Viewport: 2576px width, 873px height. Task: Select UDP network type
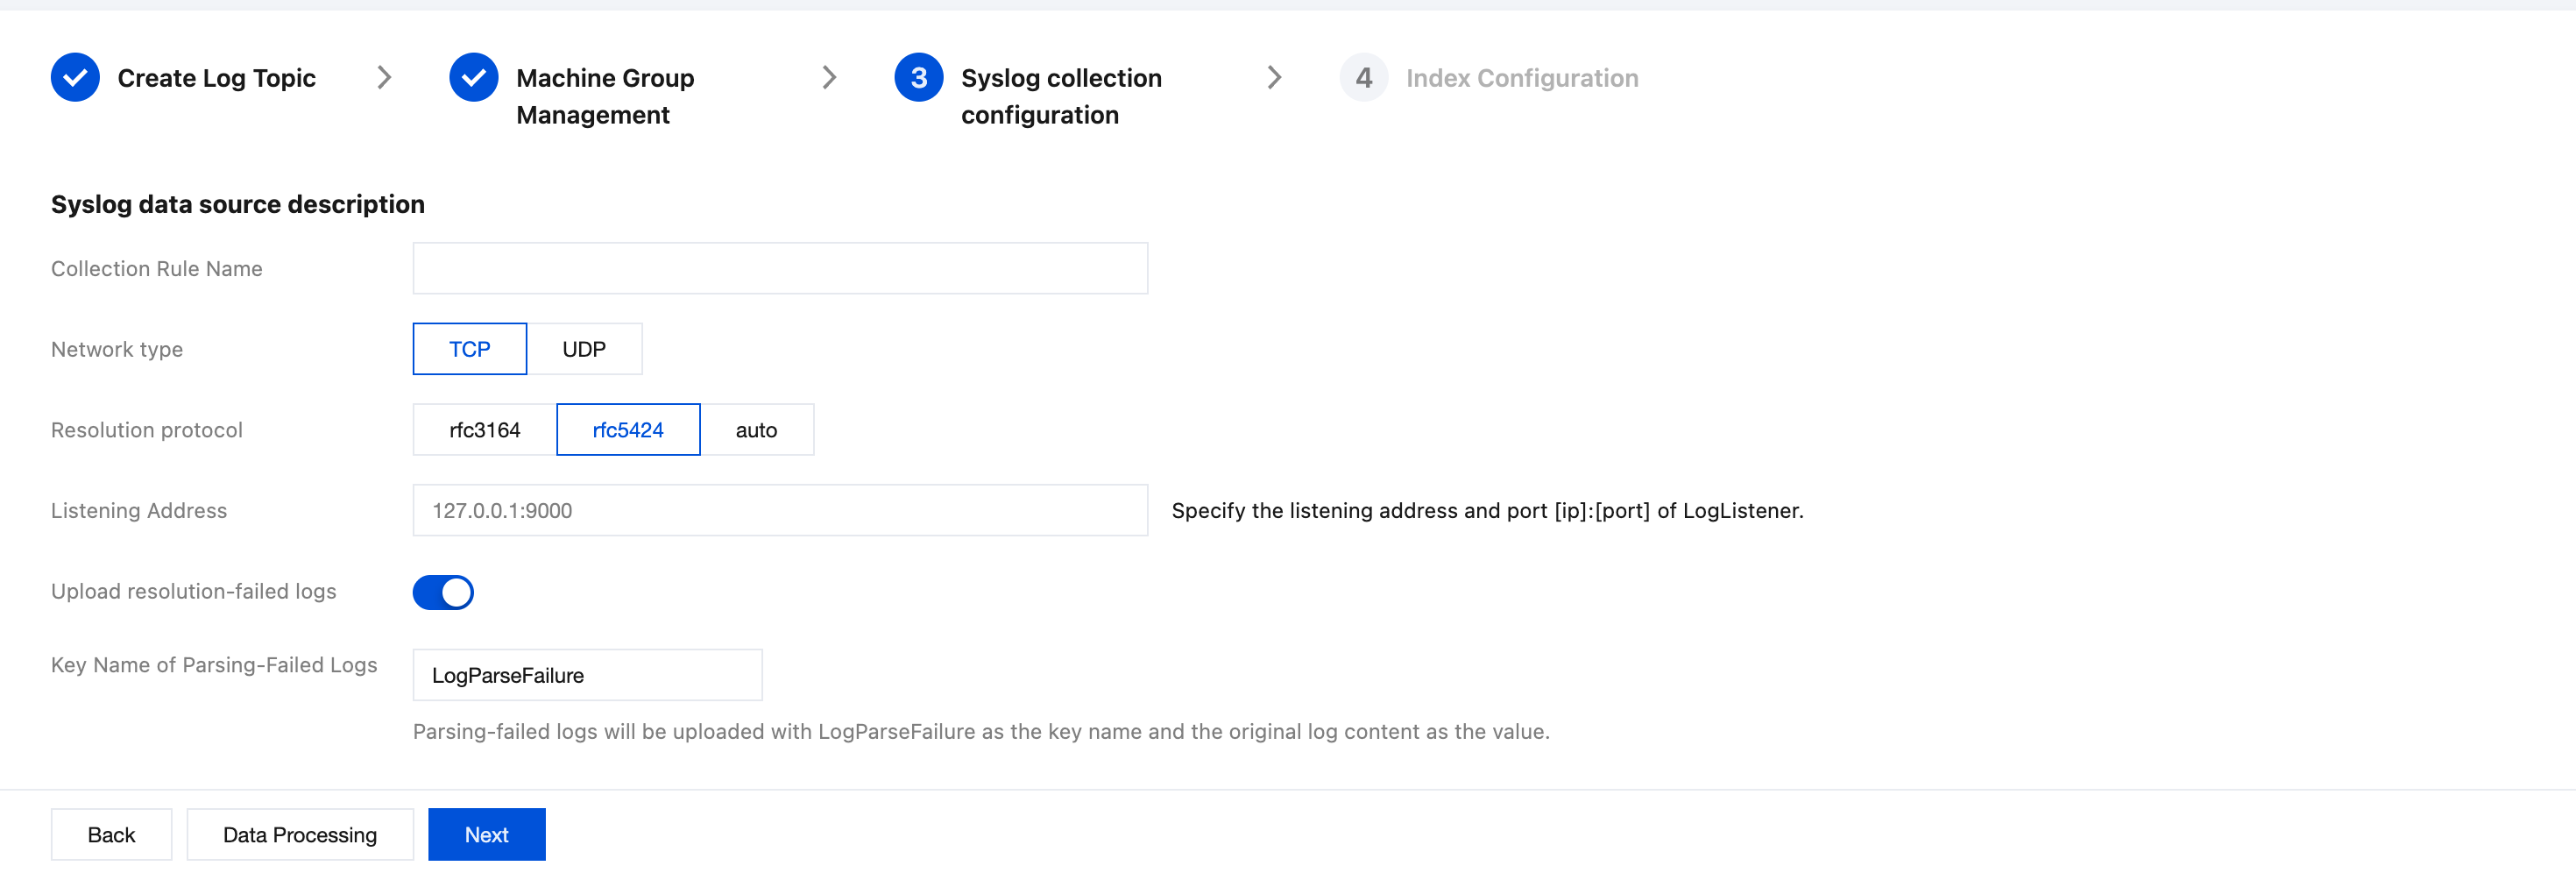(584, 349)
